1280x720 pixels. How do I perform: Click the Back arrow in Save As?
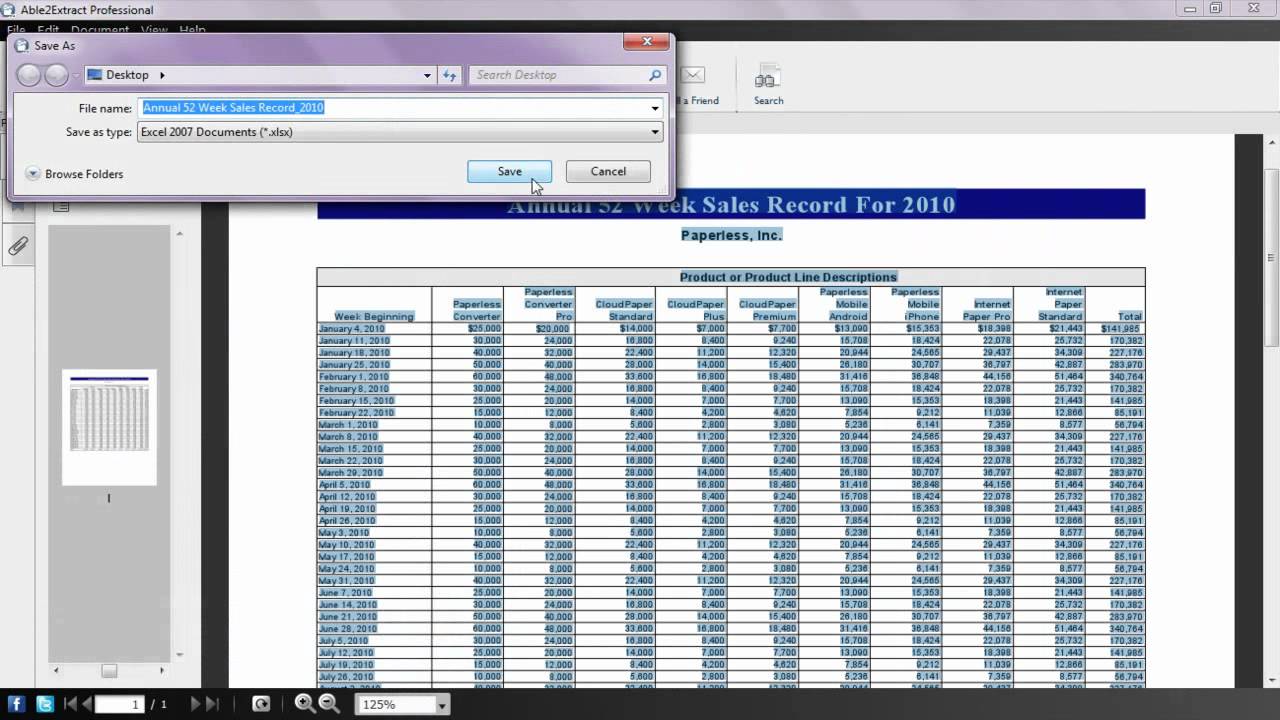coord(29,75)
